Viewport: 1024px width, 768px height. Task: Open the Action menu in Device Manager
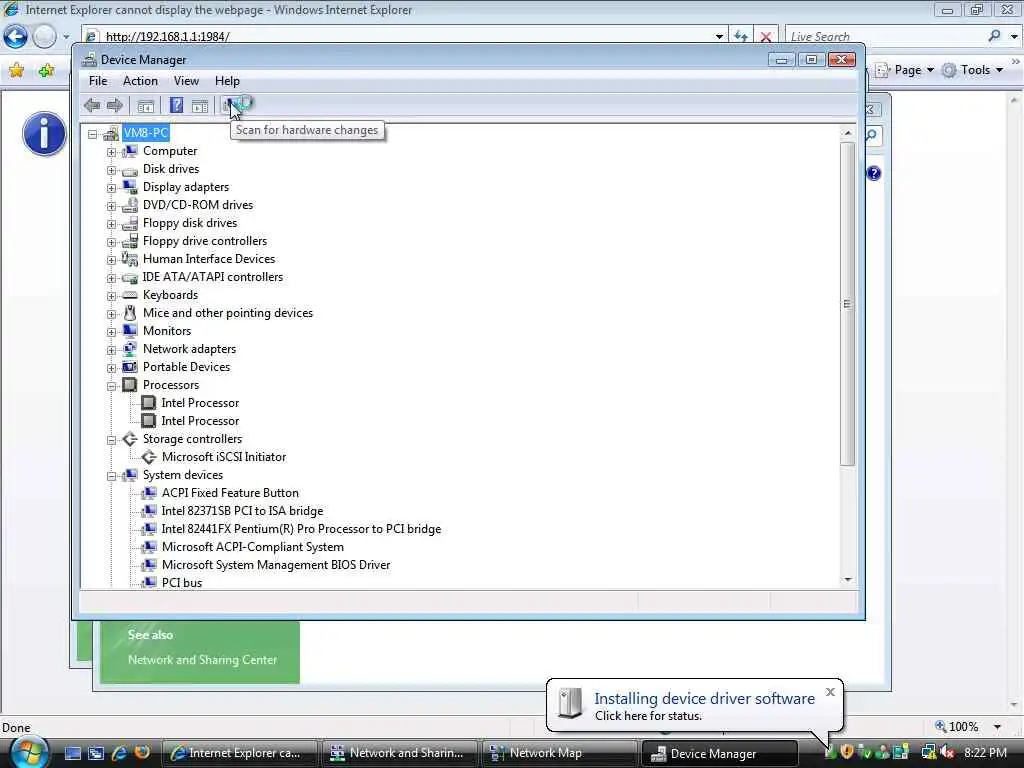140,81
